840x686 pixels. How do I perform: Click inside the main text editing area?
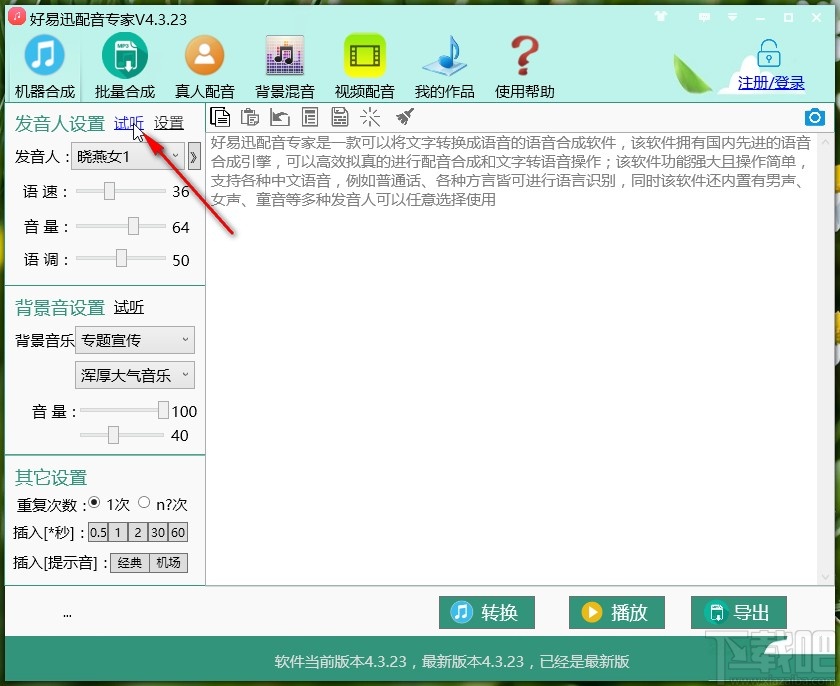tap(511, 359)
